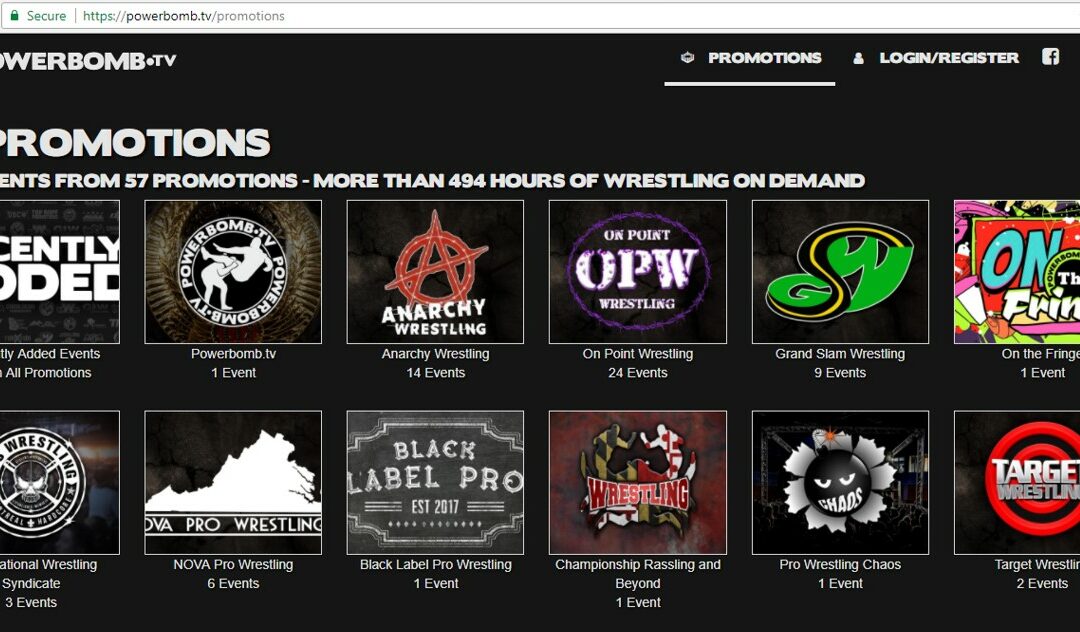
Task: Click the On the Fringe colorful thumbnail
Action: [1017, 272]
